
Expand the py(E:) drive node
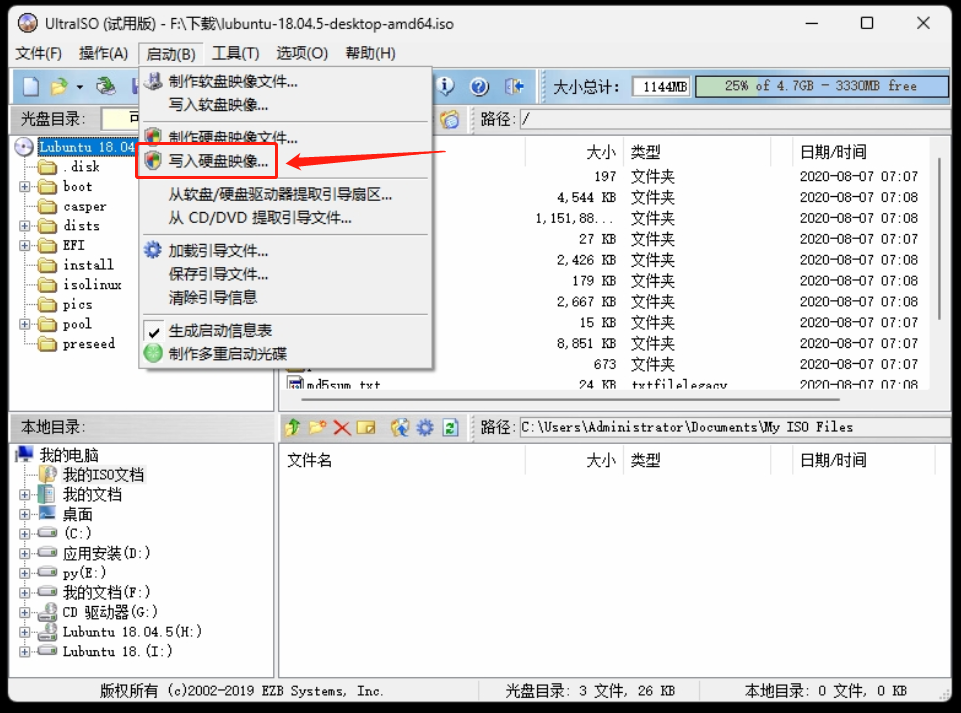tap(25, 573)
